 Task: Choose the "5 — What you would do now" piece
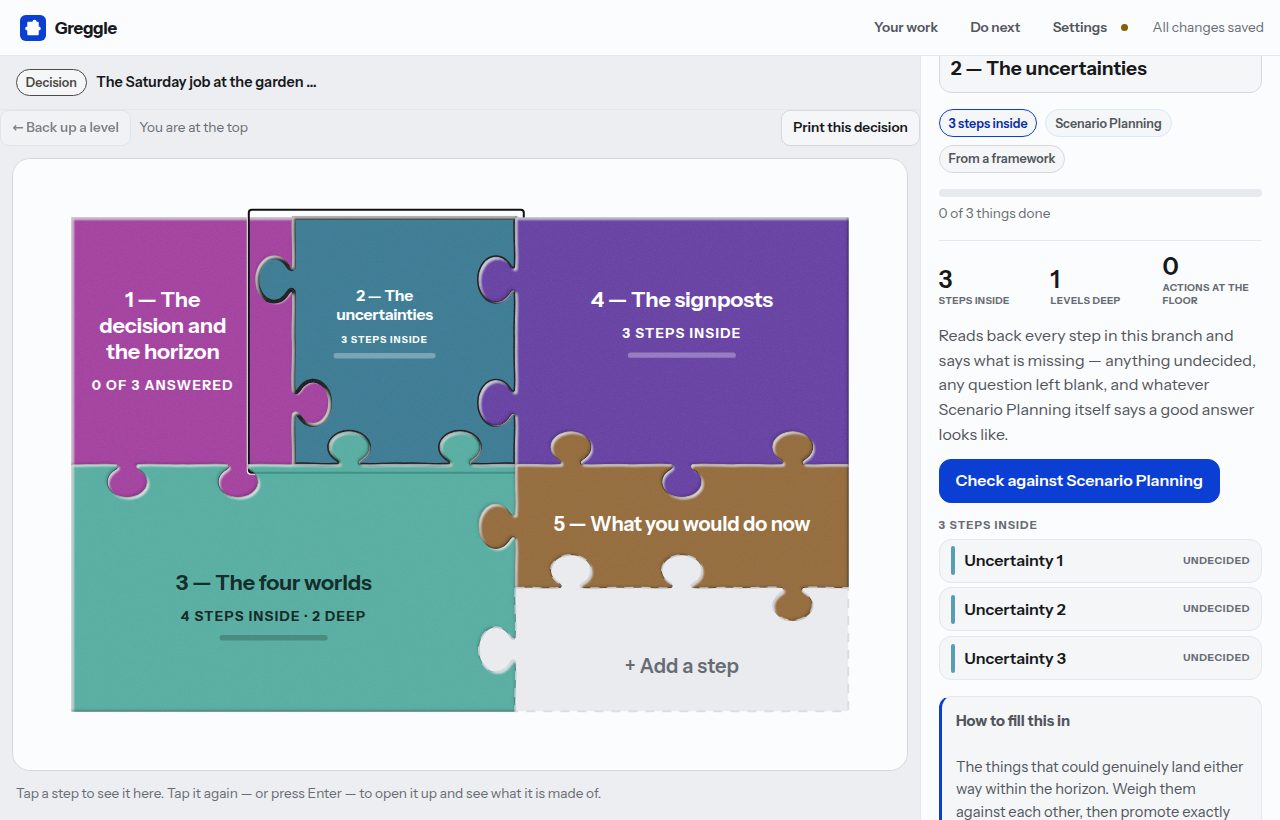click(682, 524)
